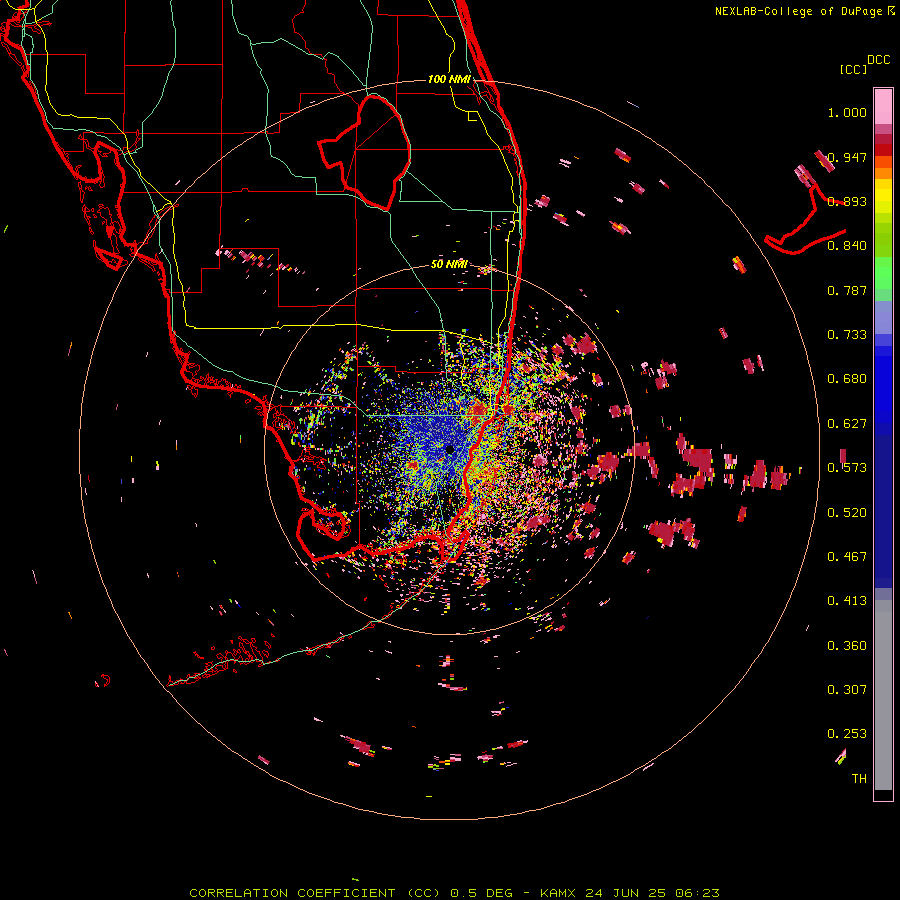This screenshot has height=900, width=900.
Task: Select the 0.787 scale value
Action: tap(847, 290)
